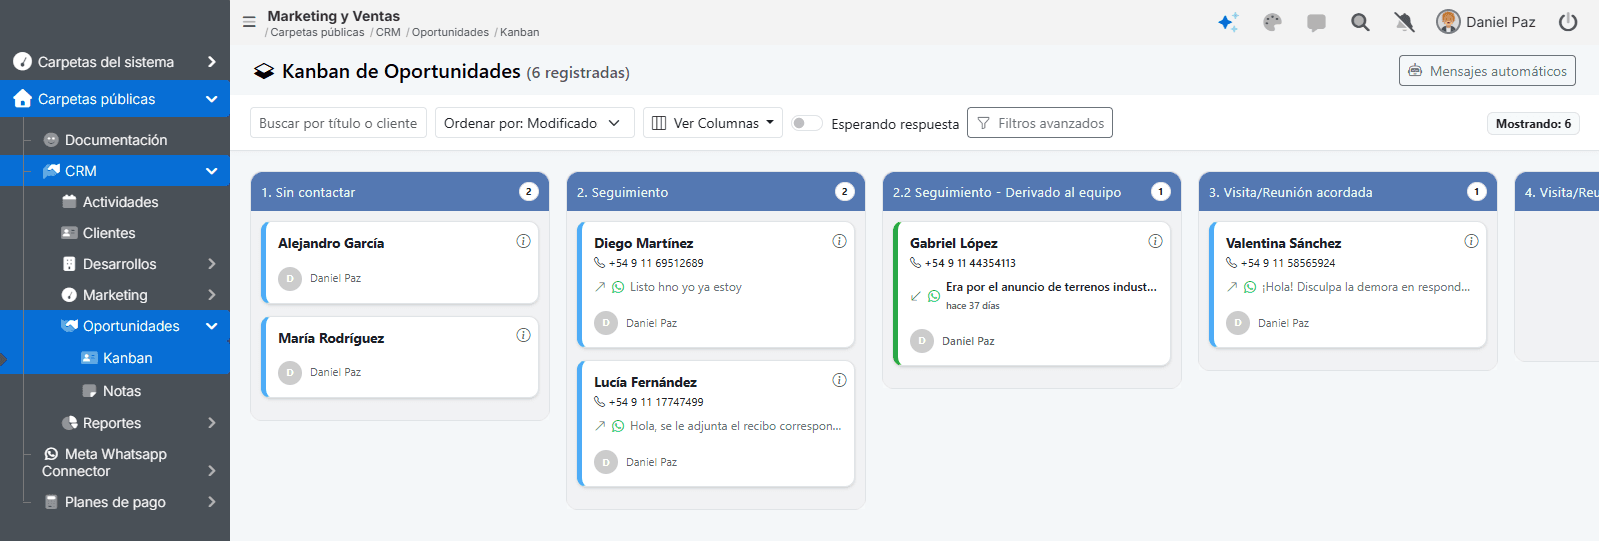Click WhatsApp icon on Valentina Sánchez card

pyautogui.click(x=1250, y=287)
